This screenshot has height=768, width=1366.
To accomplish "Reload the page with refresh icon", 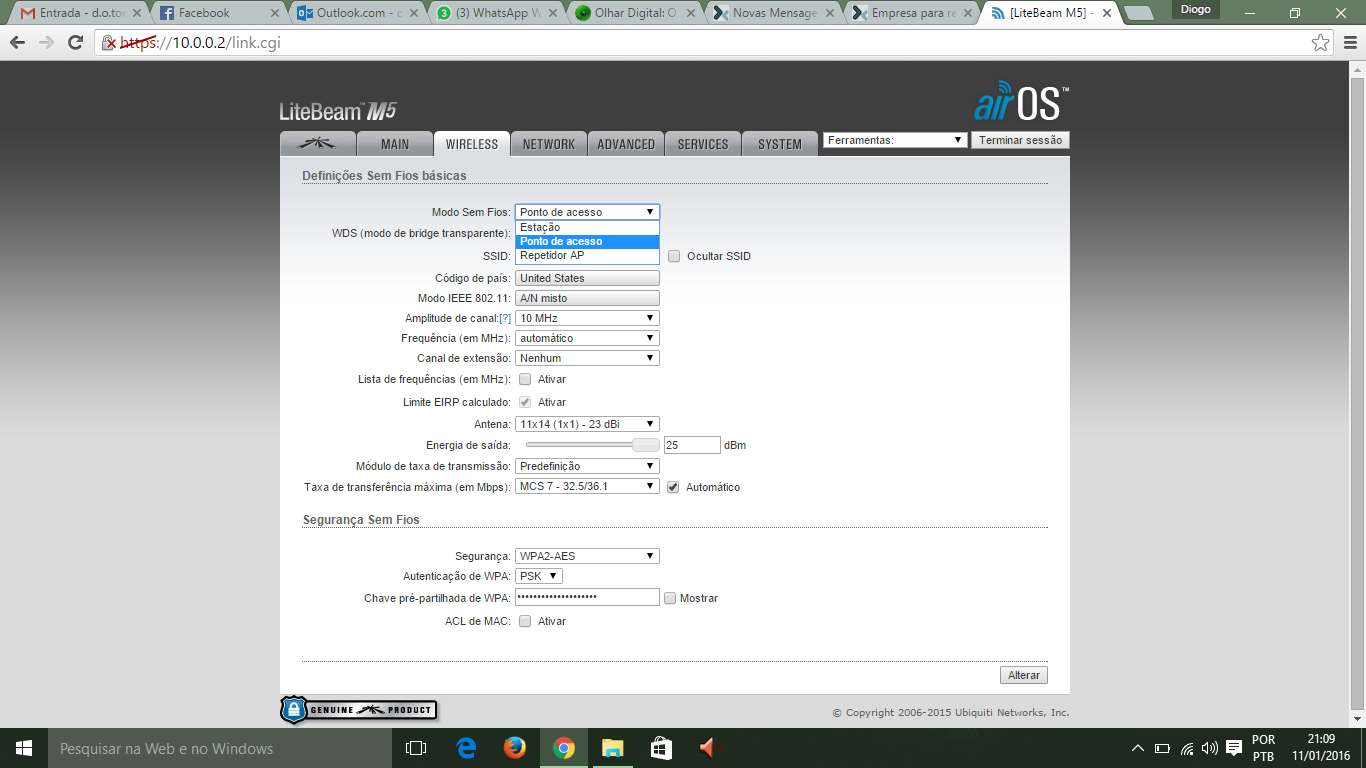I will pos(75,43).
